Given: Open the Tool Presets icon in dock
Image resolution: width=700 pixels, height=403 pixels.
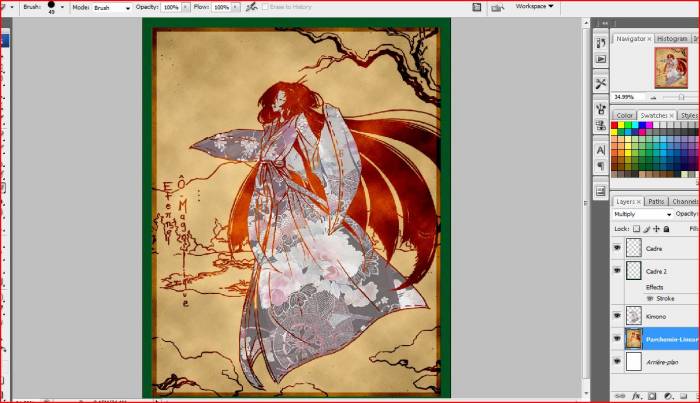Looking at the screenshot, I should tap(601, 83).
